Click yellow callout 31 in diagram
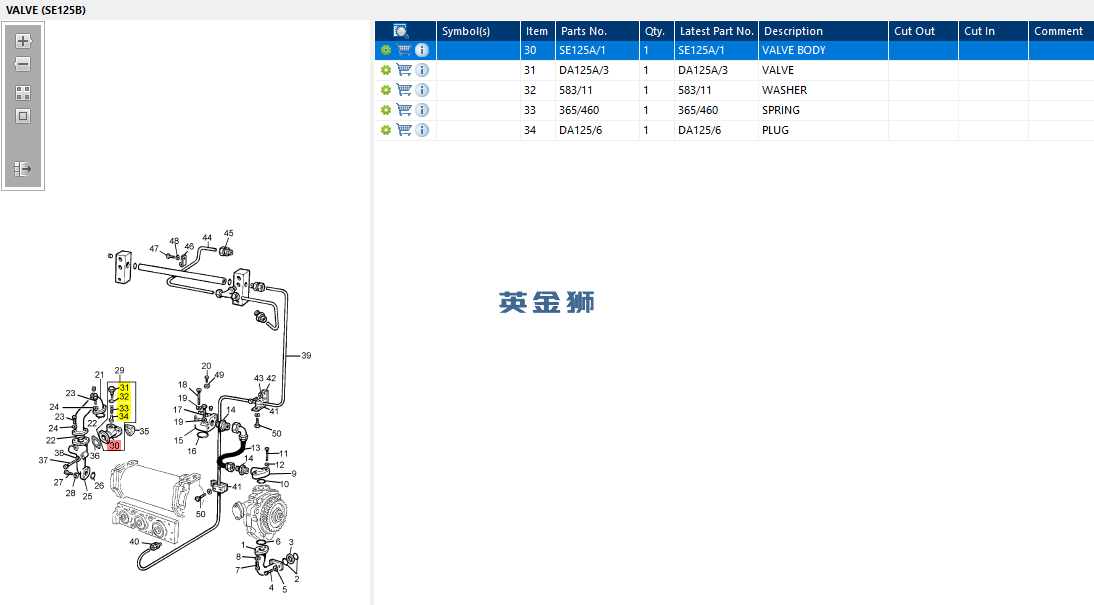 (123, 387)
